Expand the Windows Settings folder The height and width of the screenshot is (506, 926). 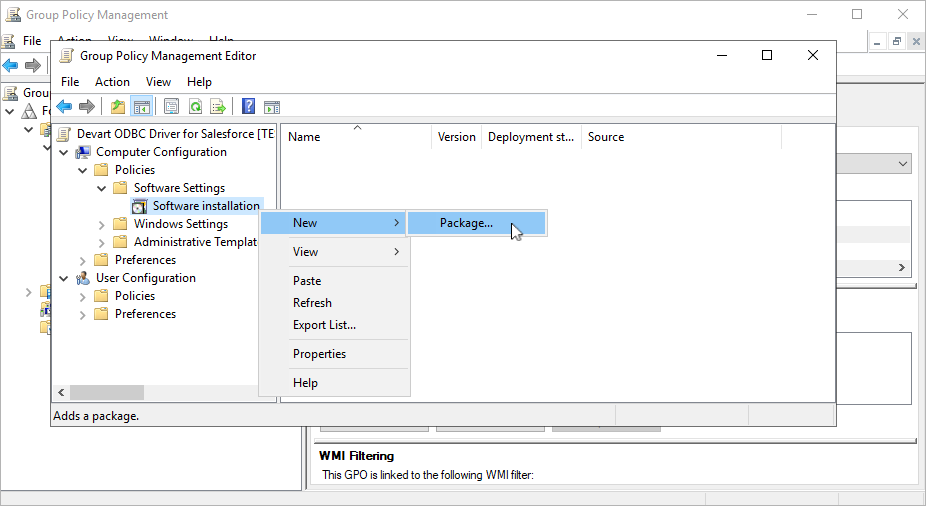102,224
